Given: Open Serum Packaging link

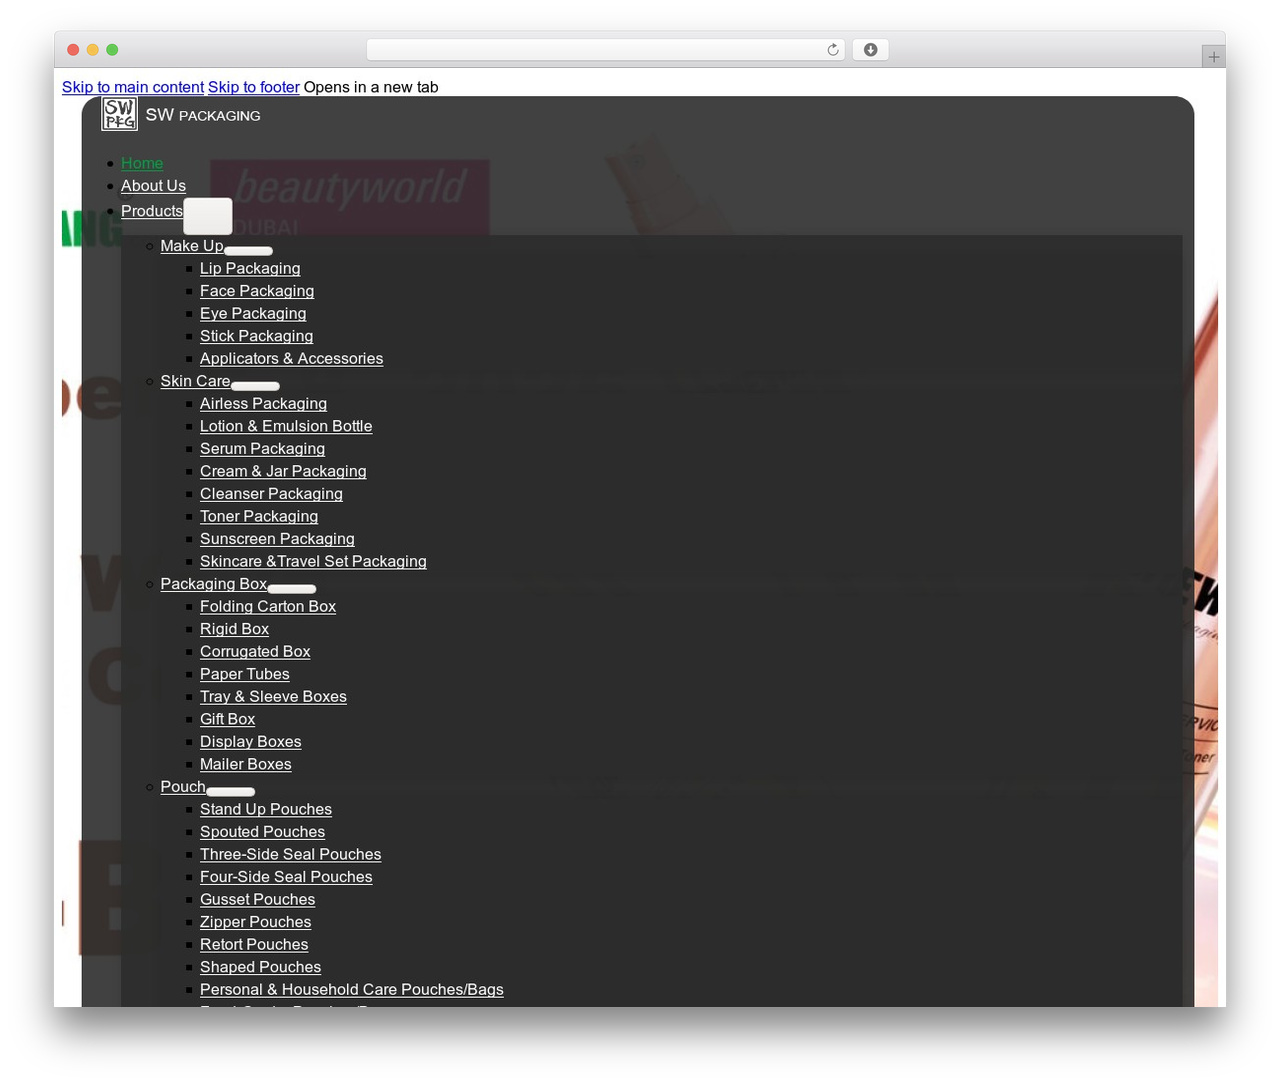Looking at the screenshot, I should pyautogui.click(x=262, y=449).
